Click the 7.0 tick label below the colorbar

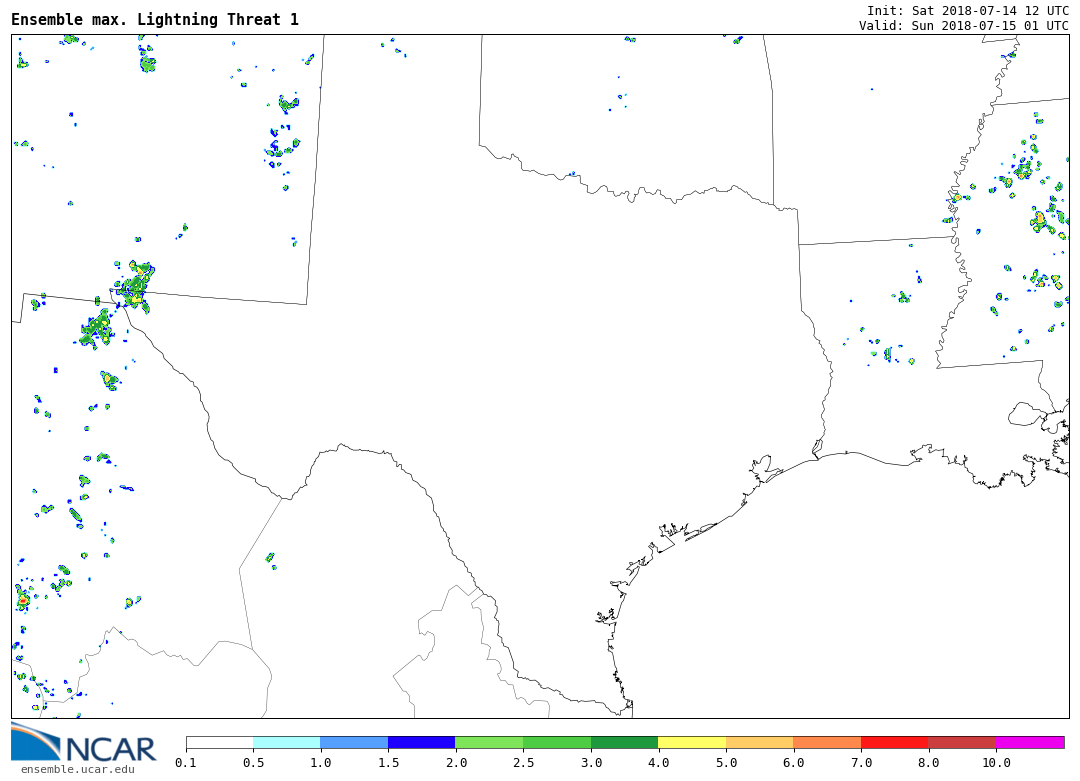[861, 763]
